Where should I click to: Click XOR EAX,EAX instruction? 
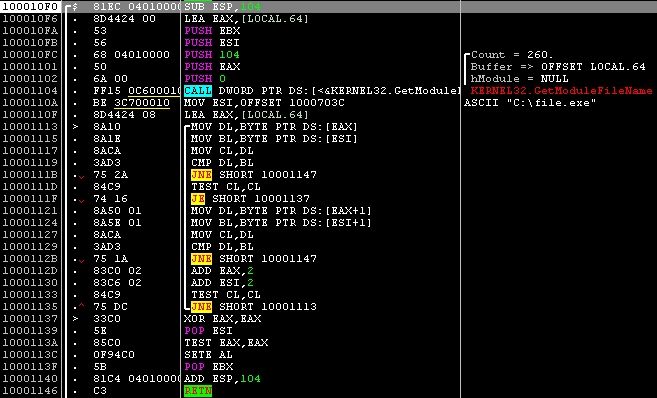(223, 319)
